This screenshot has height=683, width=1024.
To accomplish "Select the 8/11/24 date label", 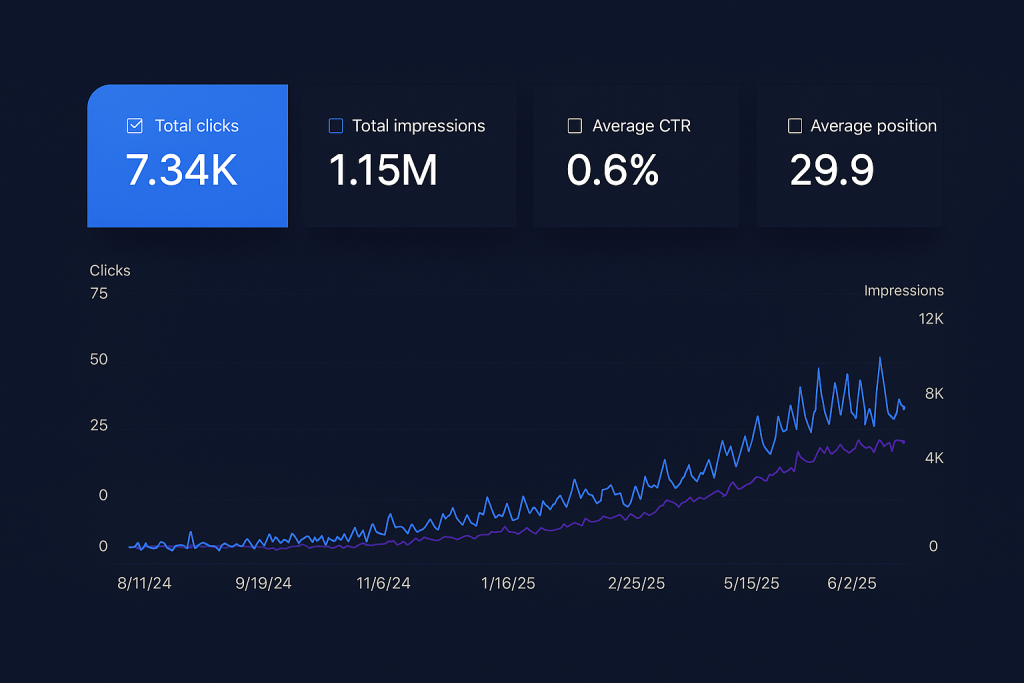I will [x=144, y=583].
